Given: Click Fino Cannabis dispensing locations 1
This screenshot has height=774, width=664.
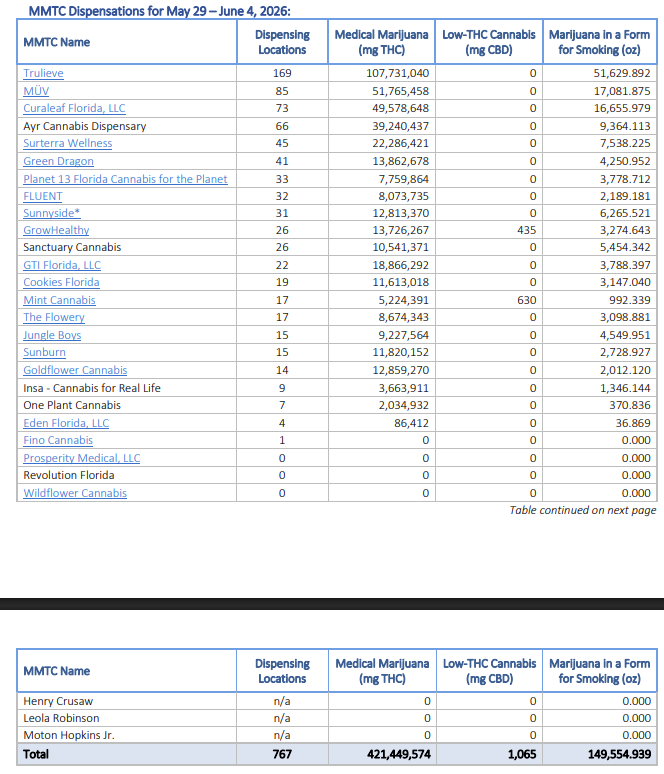Looking at the screenshot, I should point(282,440).
